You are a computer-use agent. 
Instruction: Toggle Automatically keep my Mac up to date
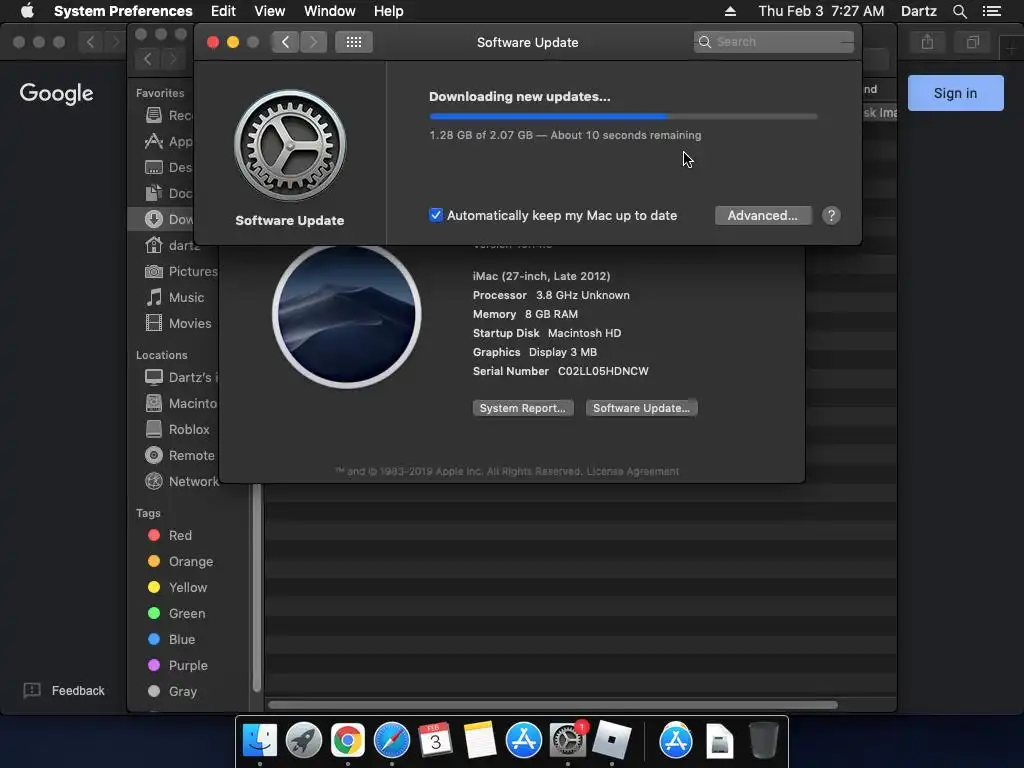436,215
